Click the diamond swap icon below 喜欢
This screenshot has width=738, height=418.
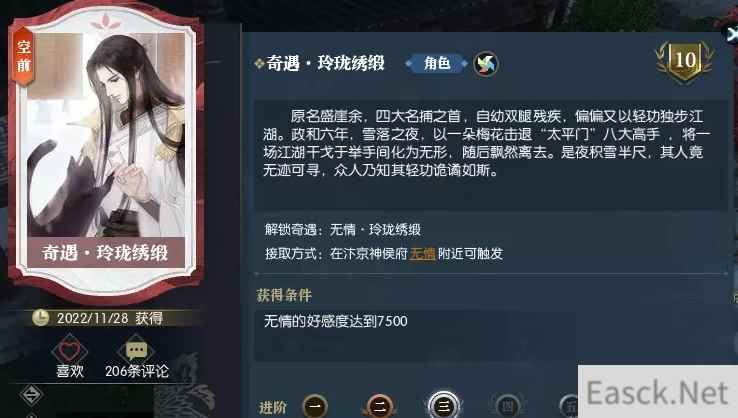click(x=32, y=395)
